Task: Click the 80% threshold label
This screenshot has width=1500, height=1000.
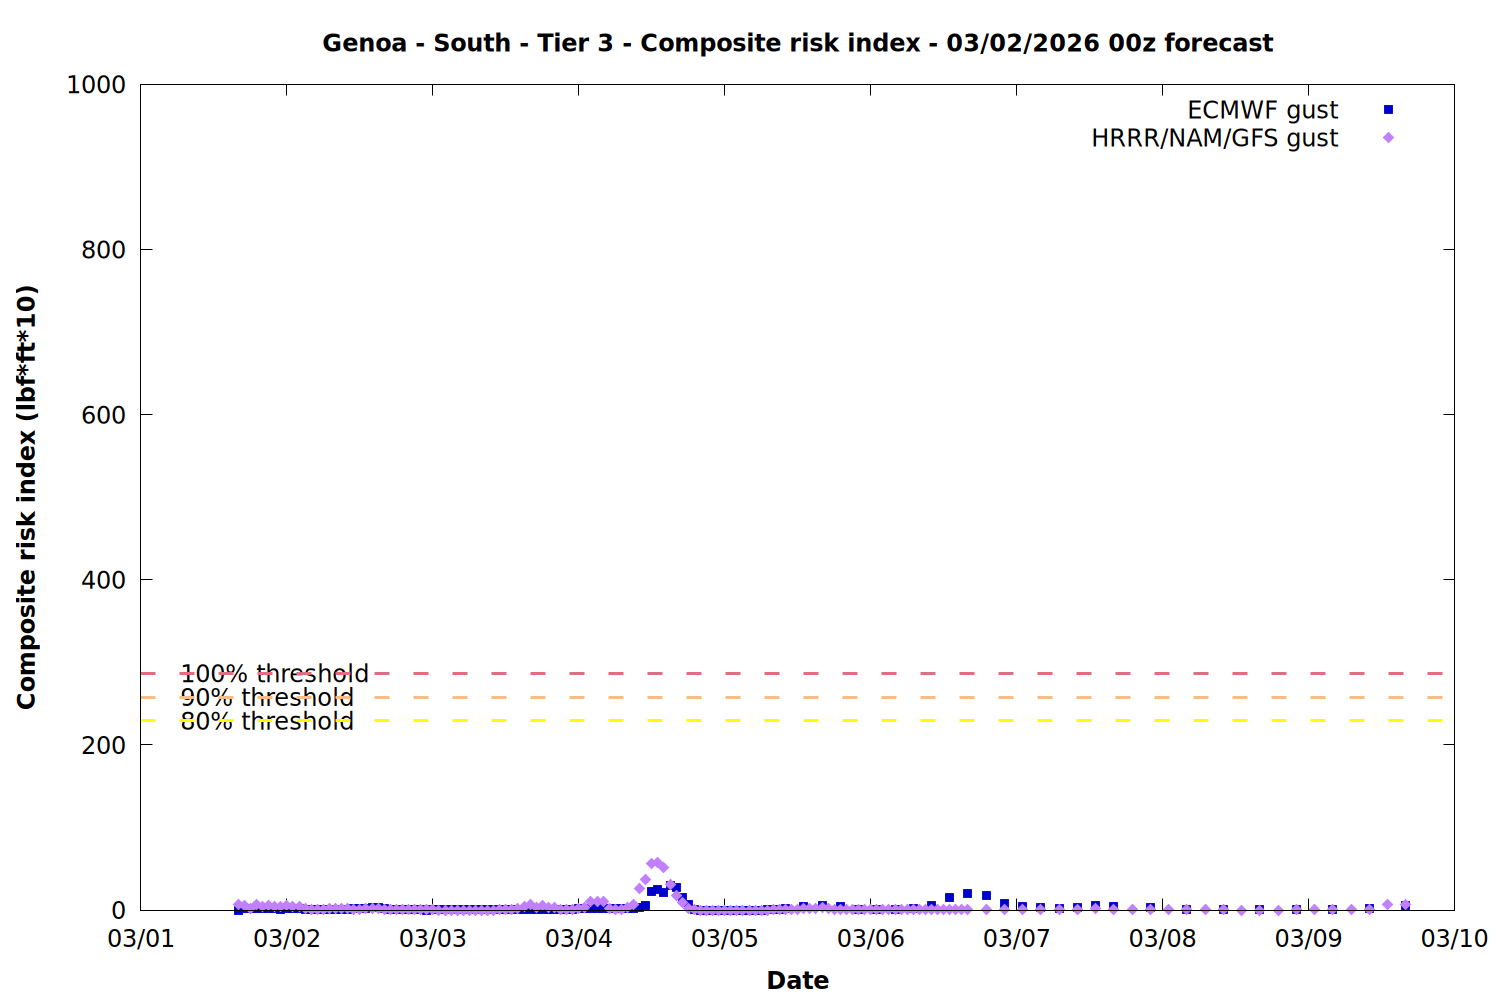Action: pos(267,721)
